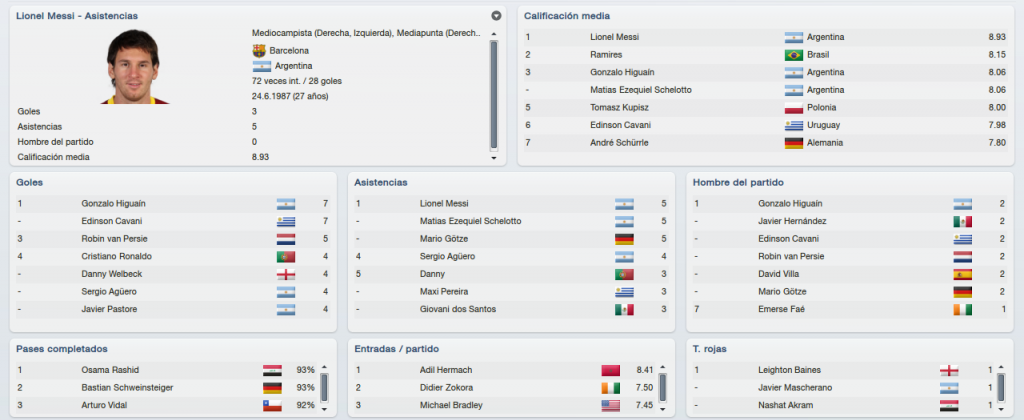The width and height of the screenshot is (1024, 420).
Task: Click the Calificación media panel header
Action: click(x=567, y=16)
